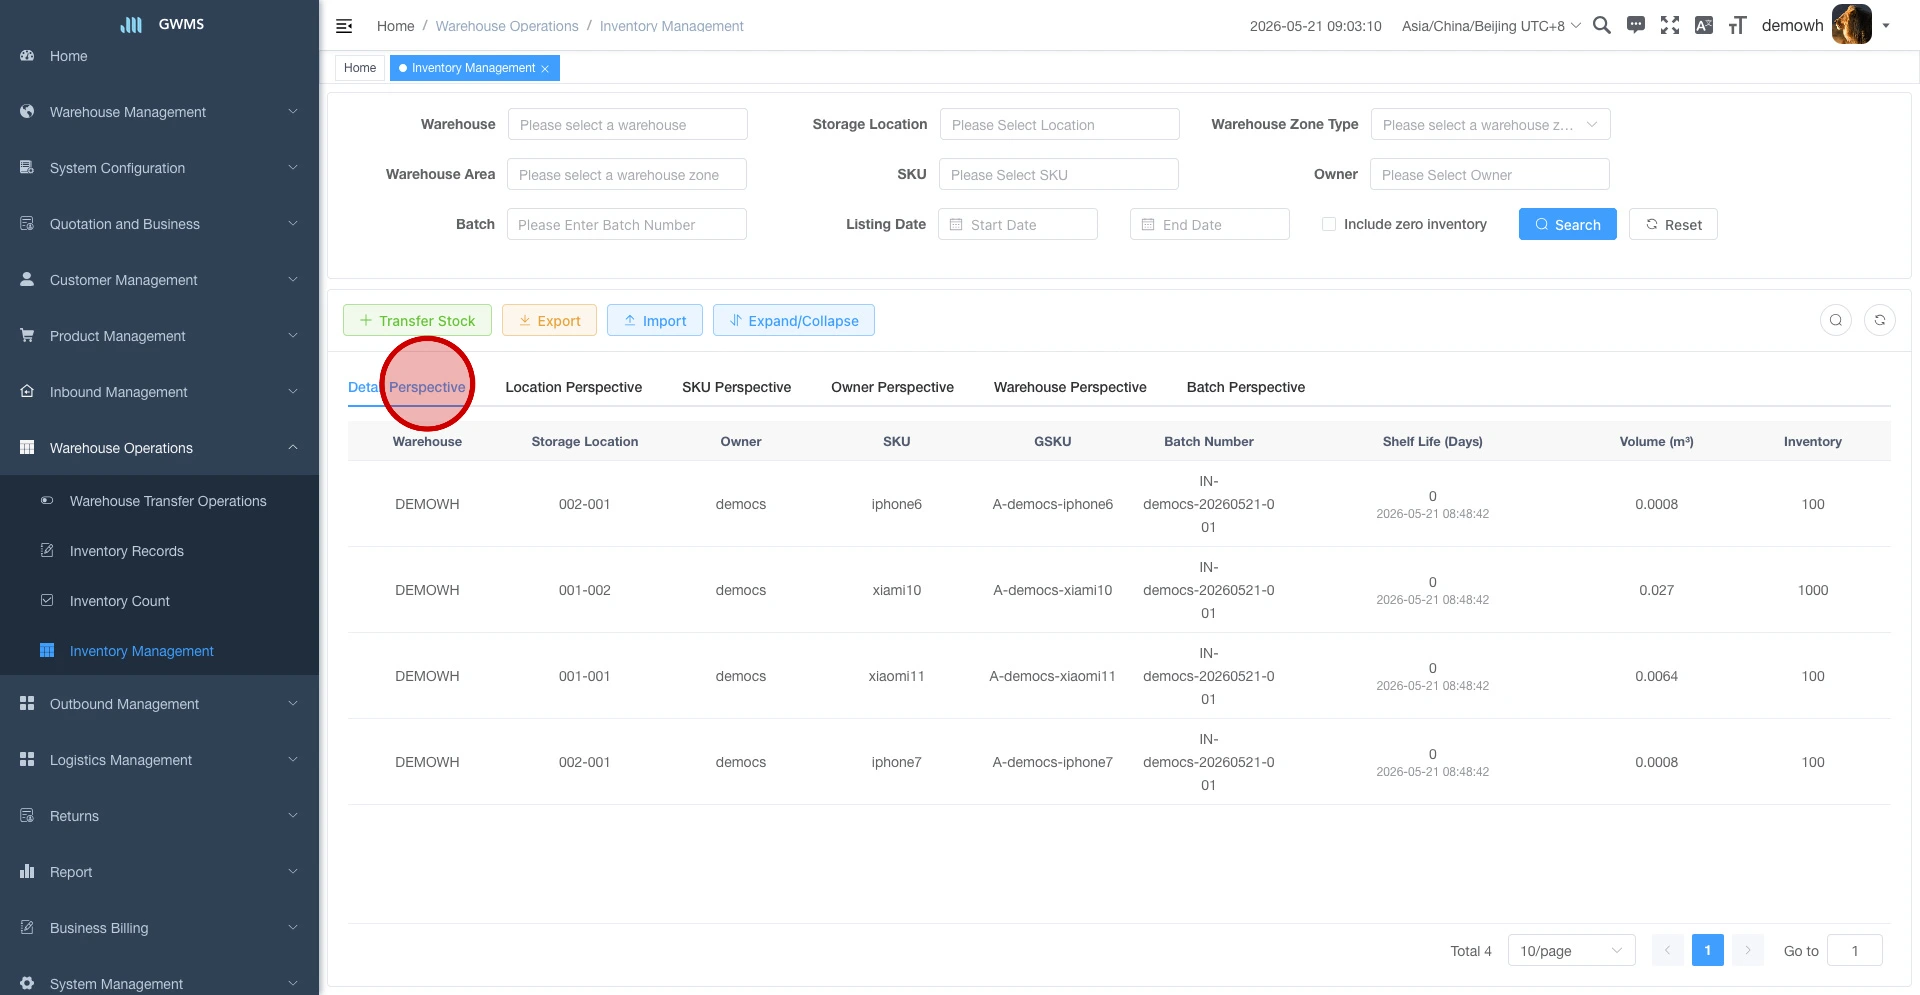Click the Reset button
Screen dimensions: 1920x995
click(x=1673, y=224)
